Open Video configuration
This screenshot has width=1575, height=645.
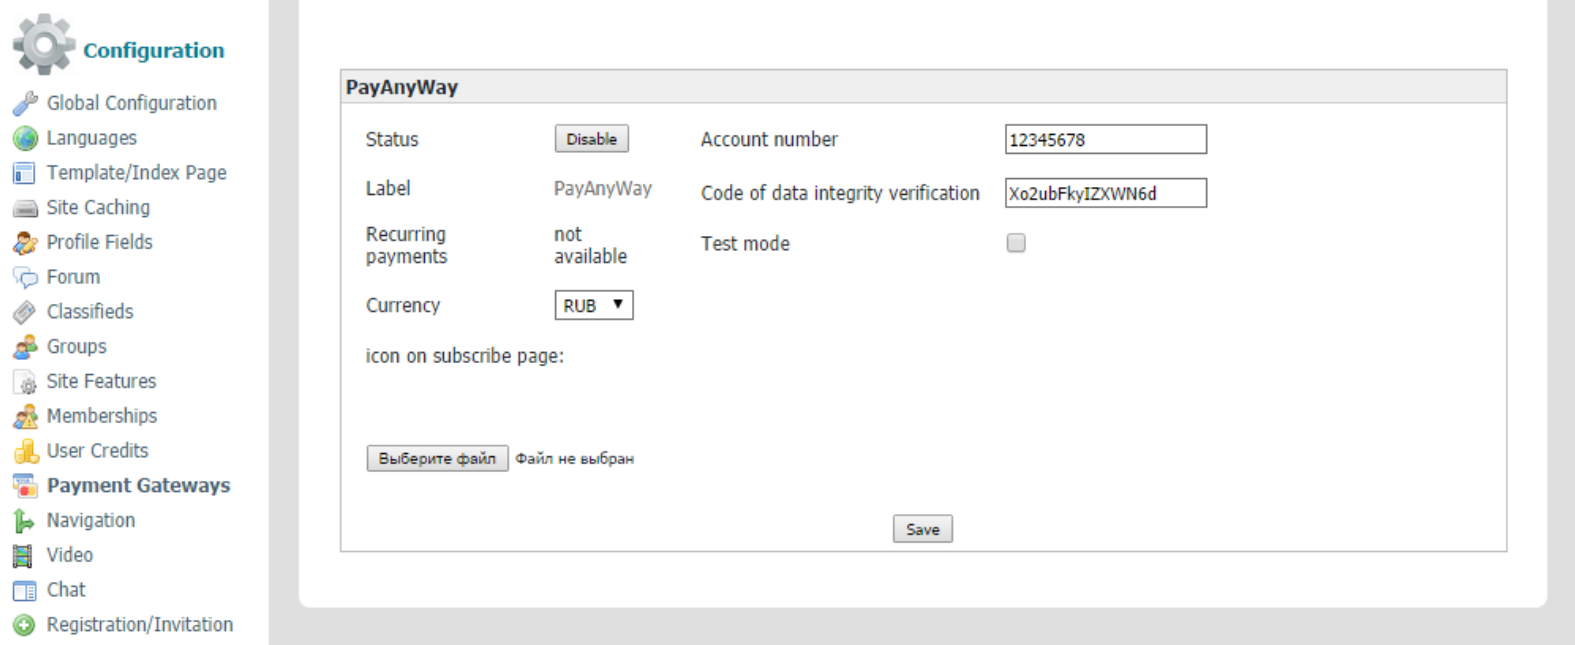point(70,555)
